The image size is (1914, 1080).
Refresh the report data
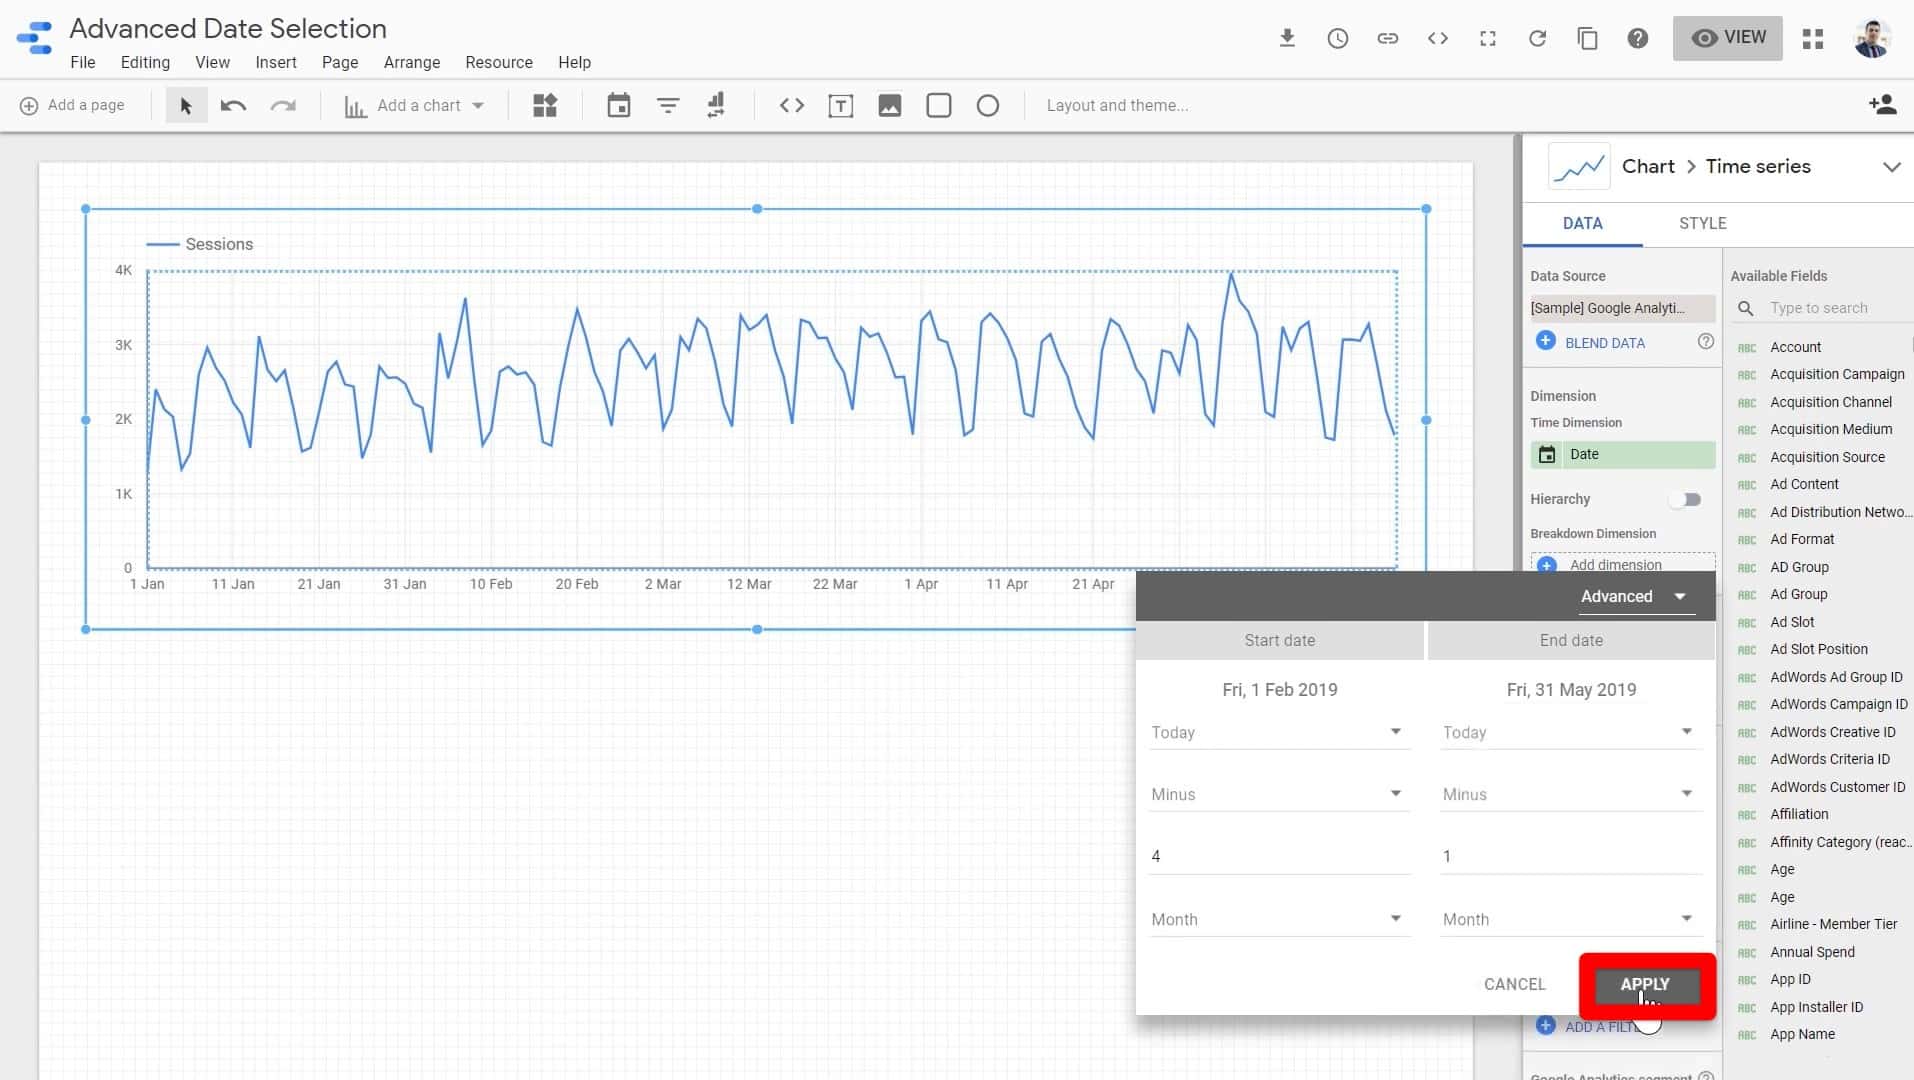(1537, 38)
